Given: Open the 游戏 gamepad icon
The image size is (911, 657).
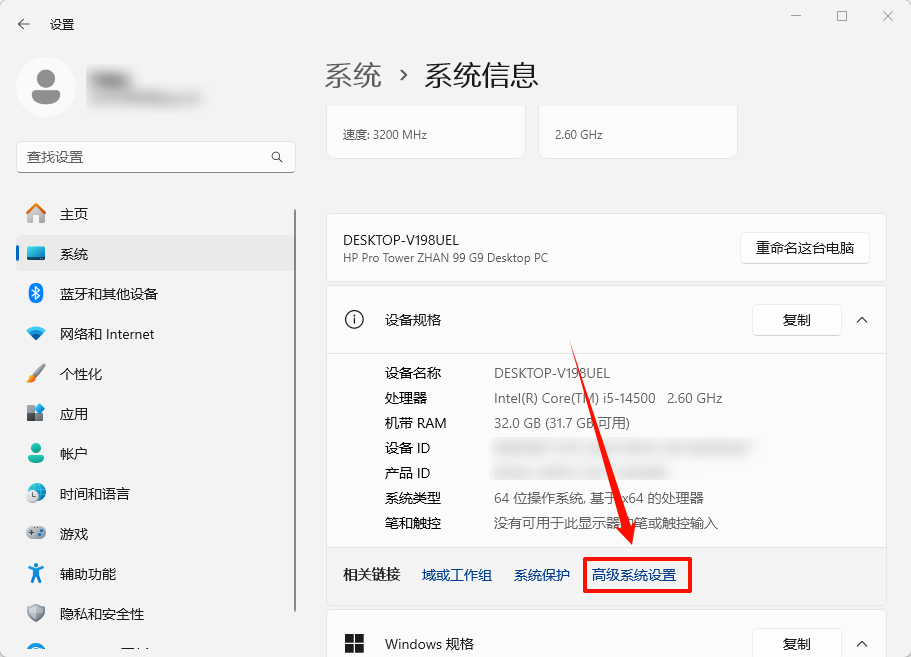Looking at the screenshot, I should (36, 534).
